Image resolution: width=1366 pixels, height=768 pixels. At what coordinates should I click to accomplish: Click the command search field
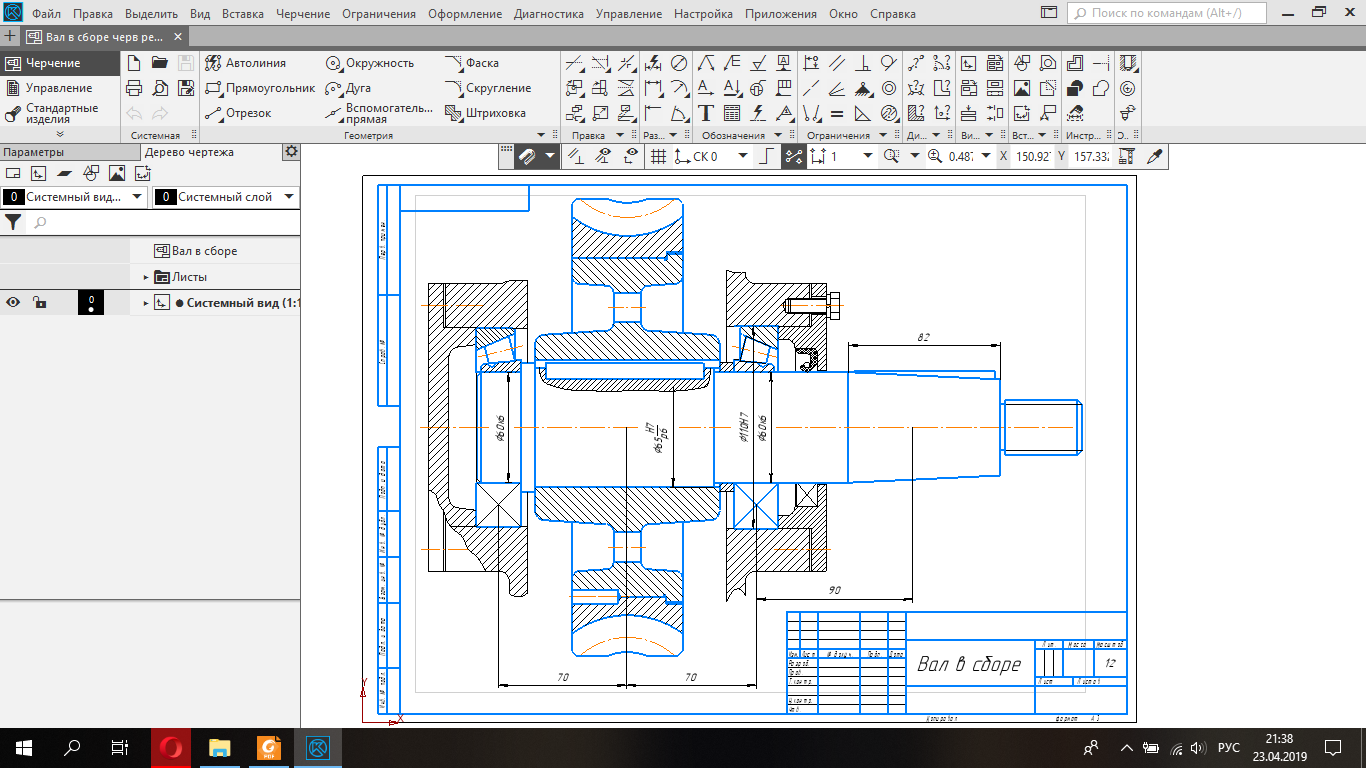[x=1166, y=14]
